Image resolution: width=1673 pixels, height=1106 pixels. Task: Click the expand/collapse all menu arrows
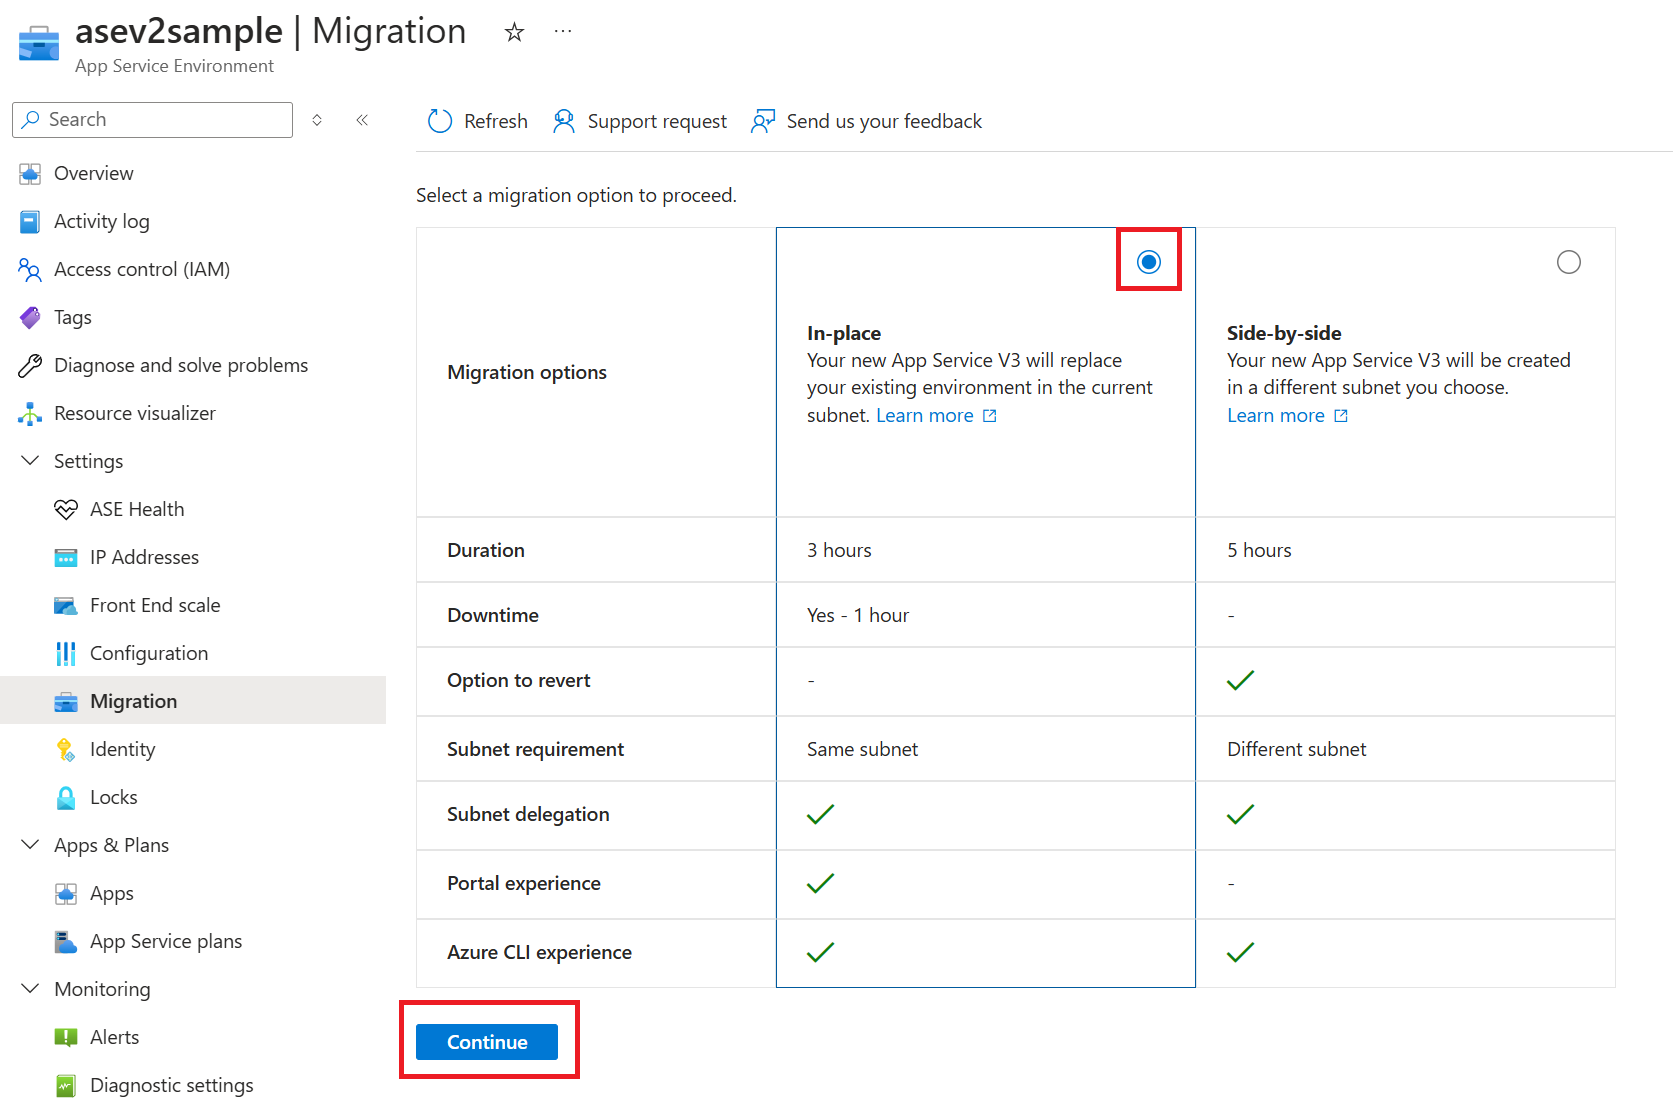point(317,120)
